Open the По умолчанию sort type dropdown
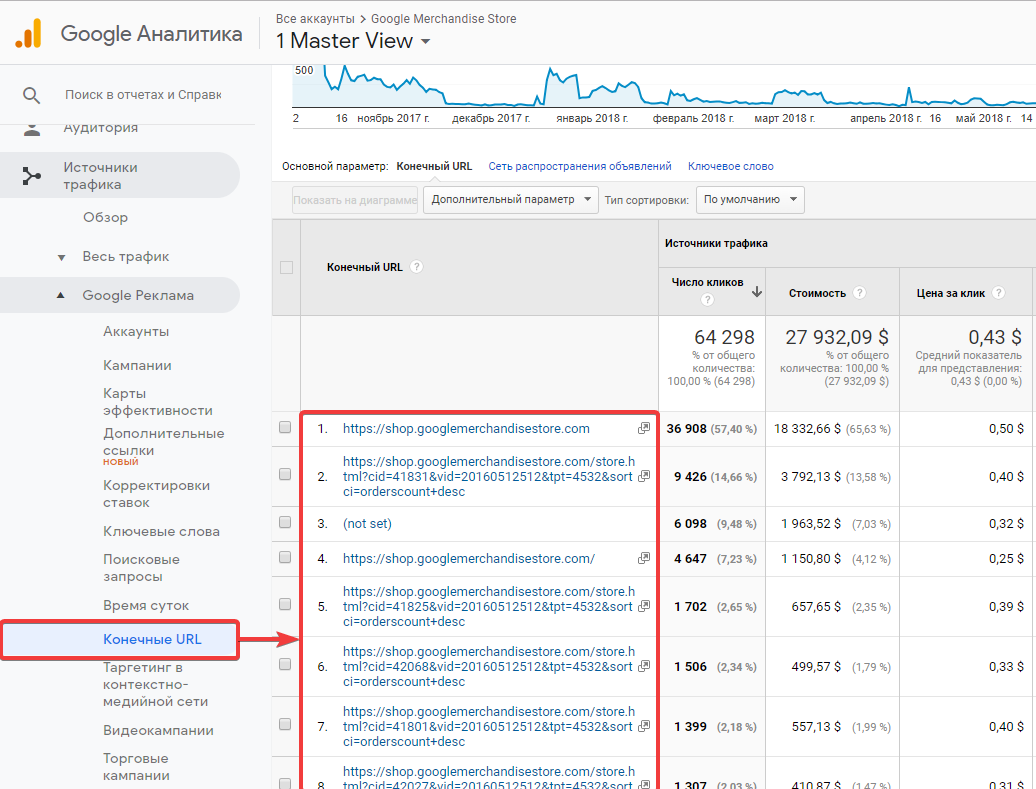This screenshot has height=789, width=1036. point(750,200)
